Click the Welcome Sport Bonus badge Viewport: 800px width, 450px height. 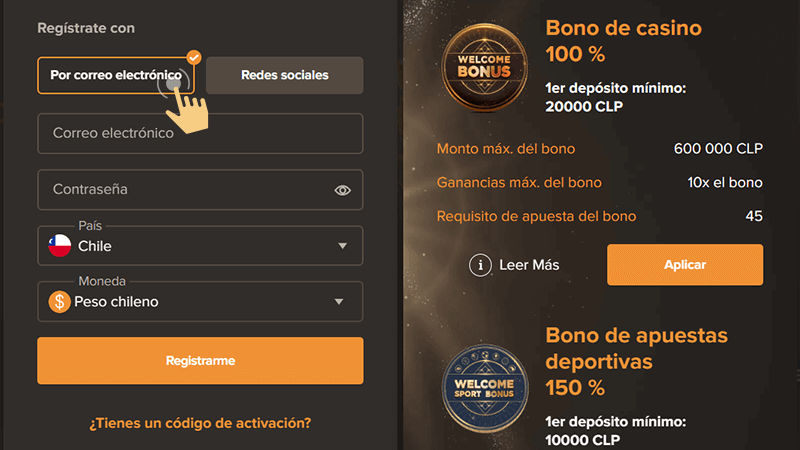[x=485, y=389]
